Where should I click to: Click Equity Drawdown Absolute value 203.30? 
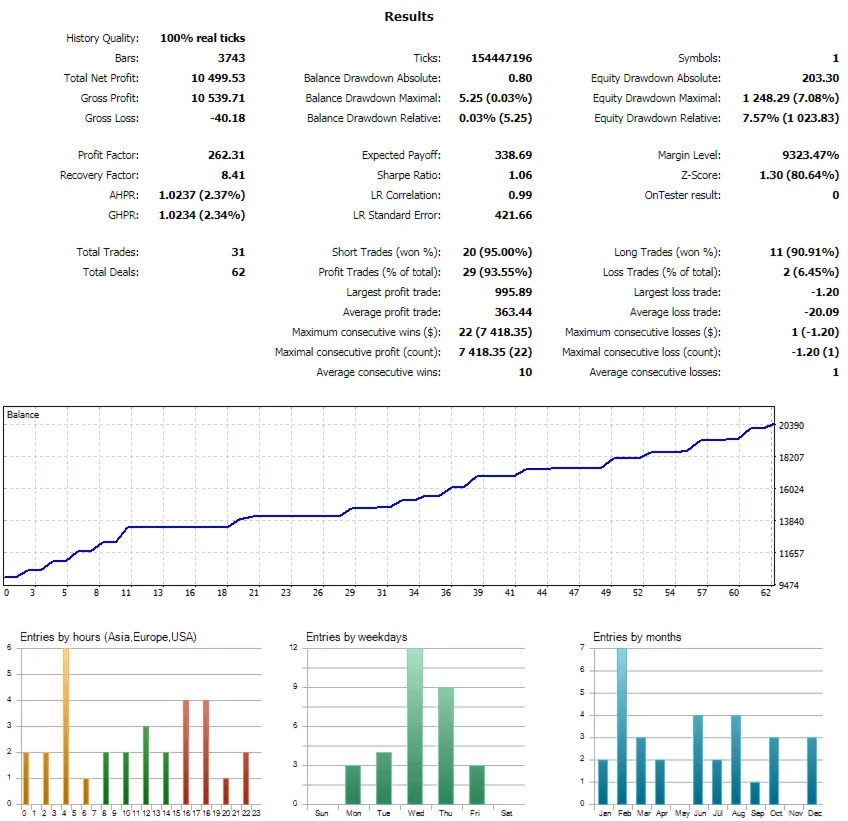820,78
